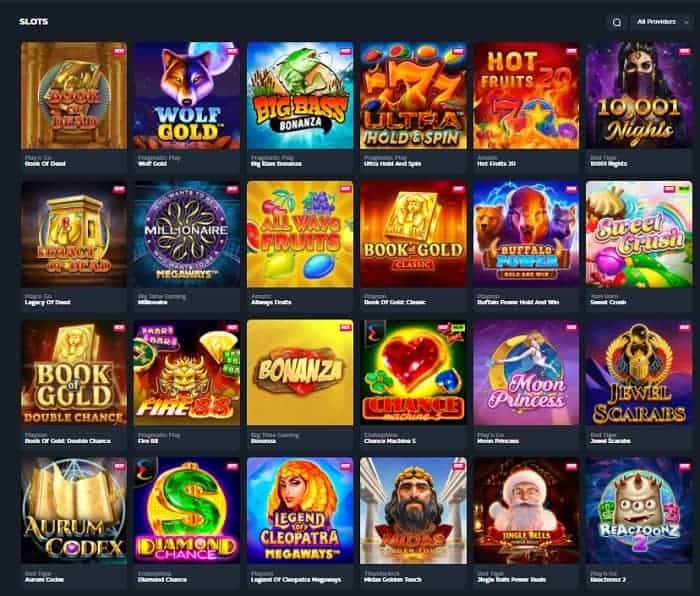Open the Moon Princess slot
Screen dimensions: 700x596
click(526, 373)
